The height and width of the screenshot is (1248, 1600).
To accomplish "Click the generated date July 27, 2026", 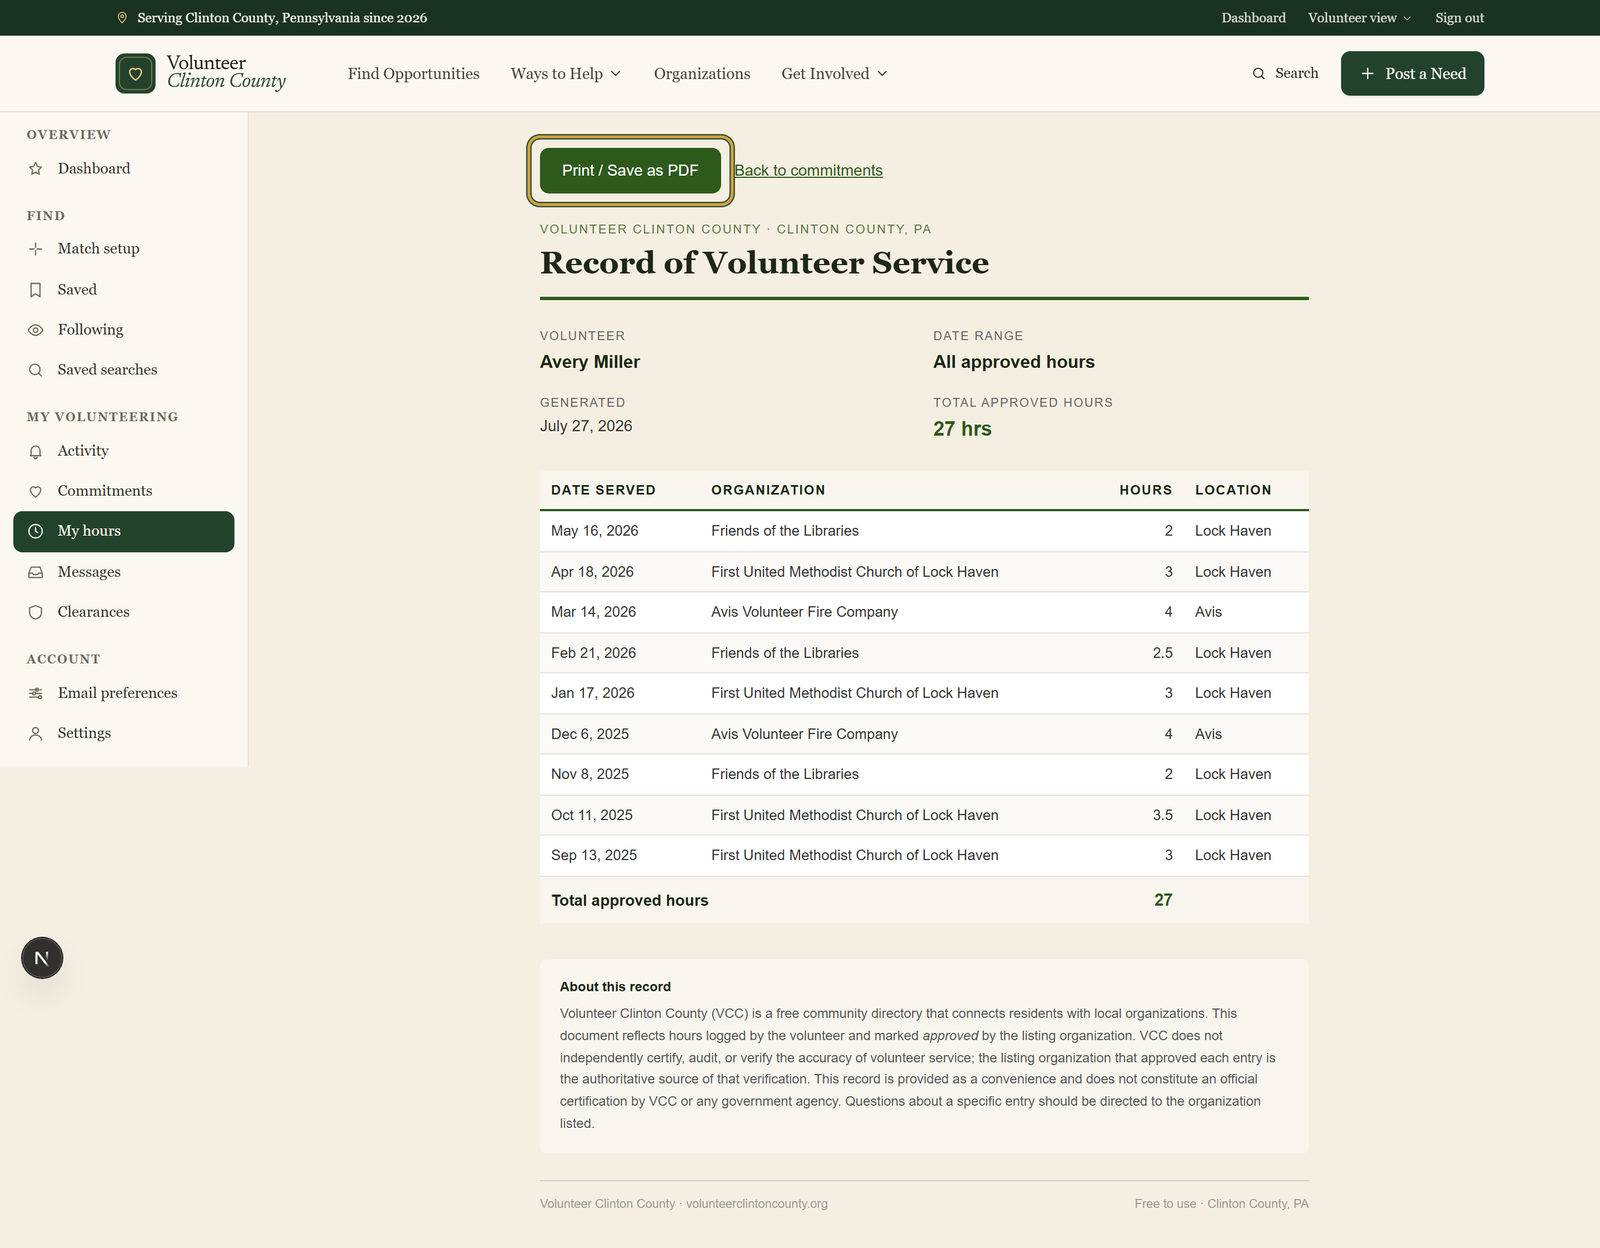I will pyautogui.click(x=586, y=426).
